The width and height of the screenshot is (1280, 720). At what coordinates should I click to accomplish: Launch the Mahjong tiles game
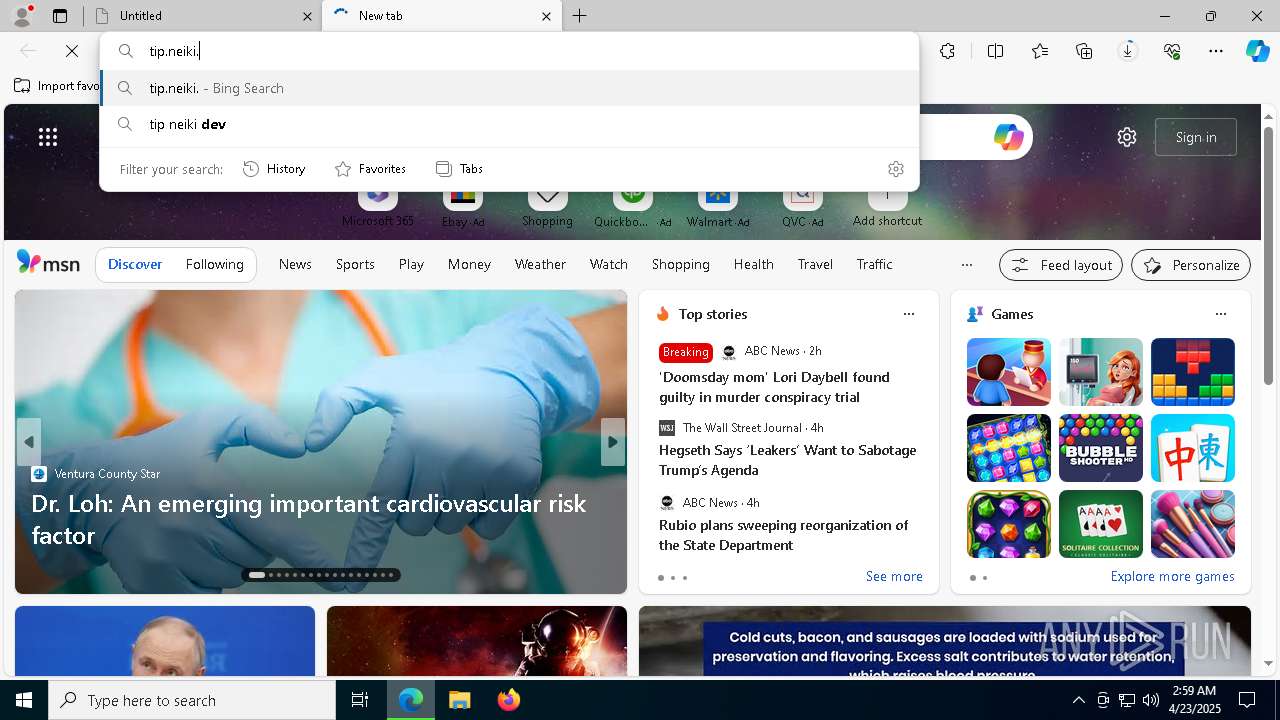[x=1193, y=448]
